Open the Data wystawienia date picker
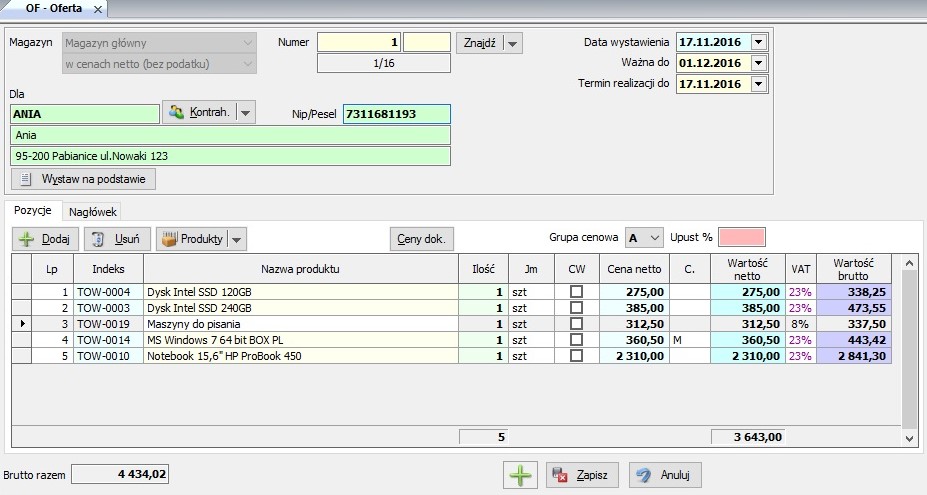Image resolution: width=927 pixels, height=495 pixels. (x=758, y=42)
